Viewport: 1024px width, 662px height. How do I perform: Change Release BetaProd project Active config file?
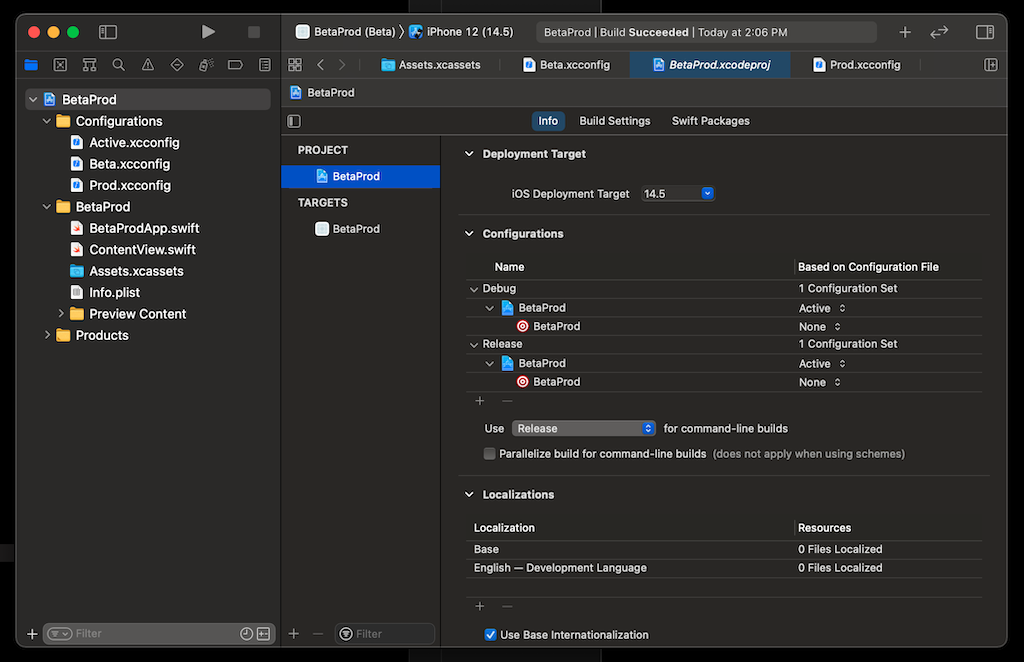click(822, 364)
